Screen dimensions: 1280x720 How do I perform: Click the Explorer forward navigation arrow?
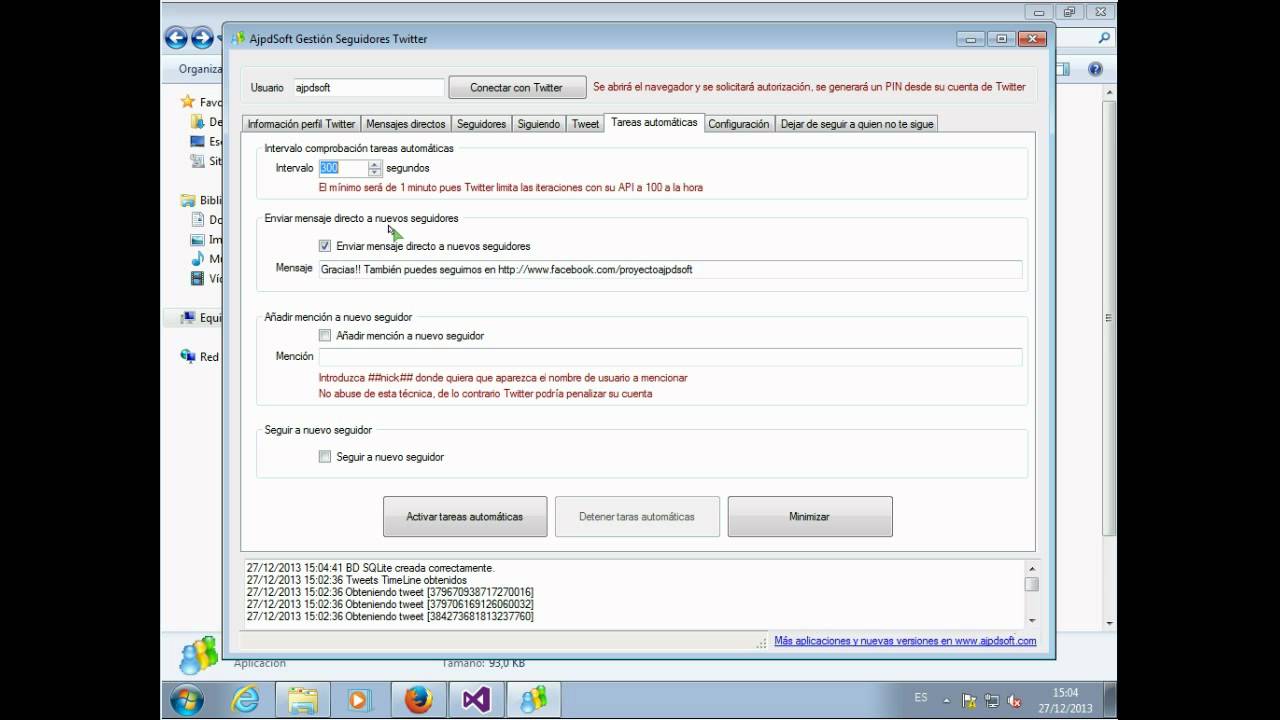(x=203, y=39)
